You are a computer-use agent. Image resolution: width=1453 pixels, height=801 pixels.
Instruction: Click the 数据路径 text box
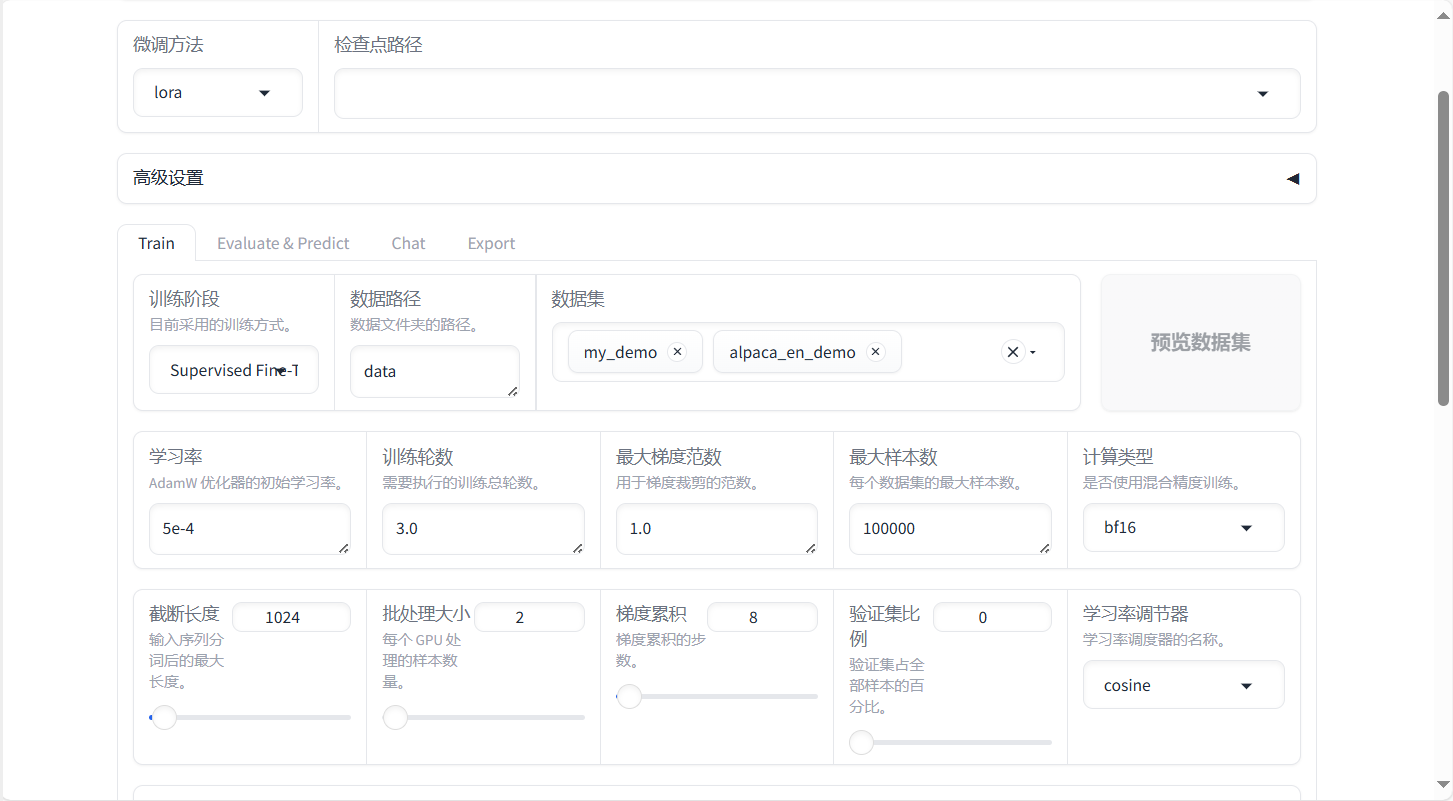pyautogui.click(x=434, y=372)
